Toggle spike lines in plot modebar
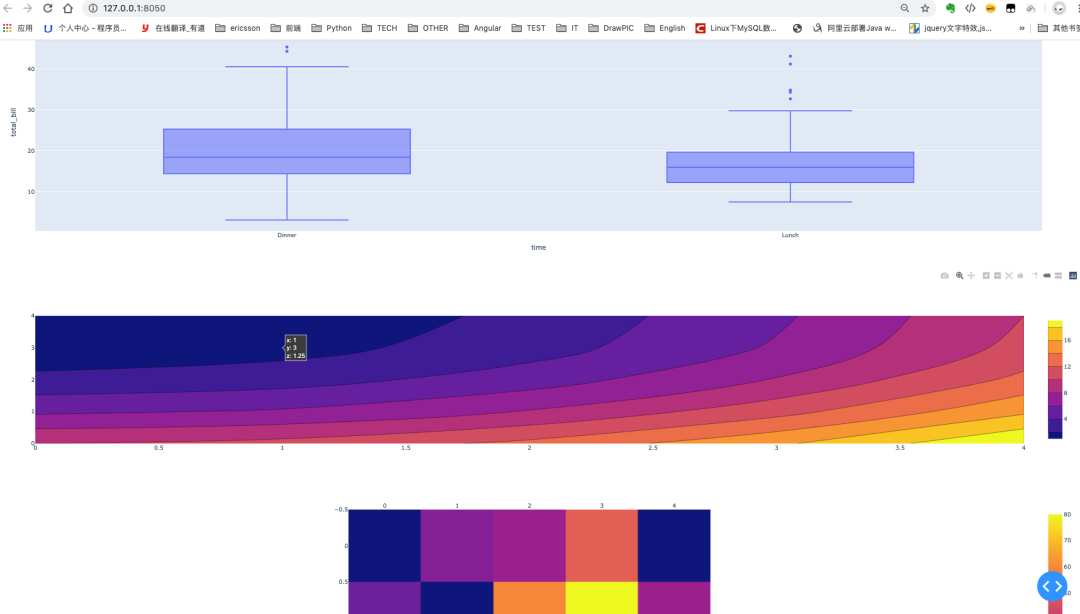 point(1035,276)
